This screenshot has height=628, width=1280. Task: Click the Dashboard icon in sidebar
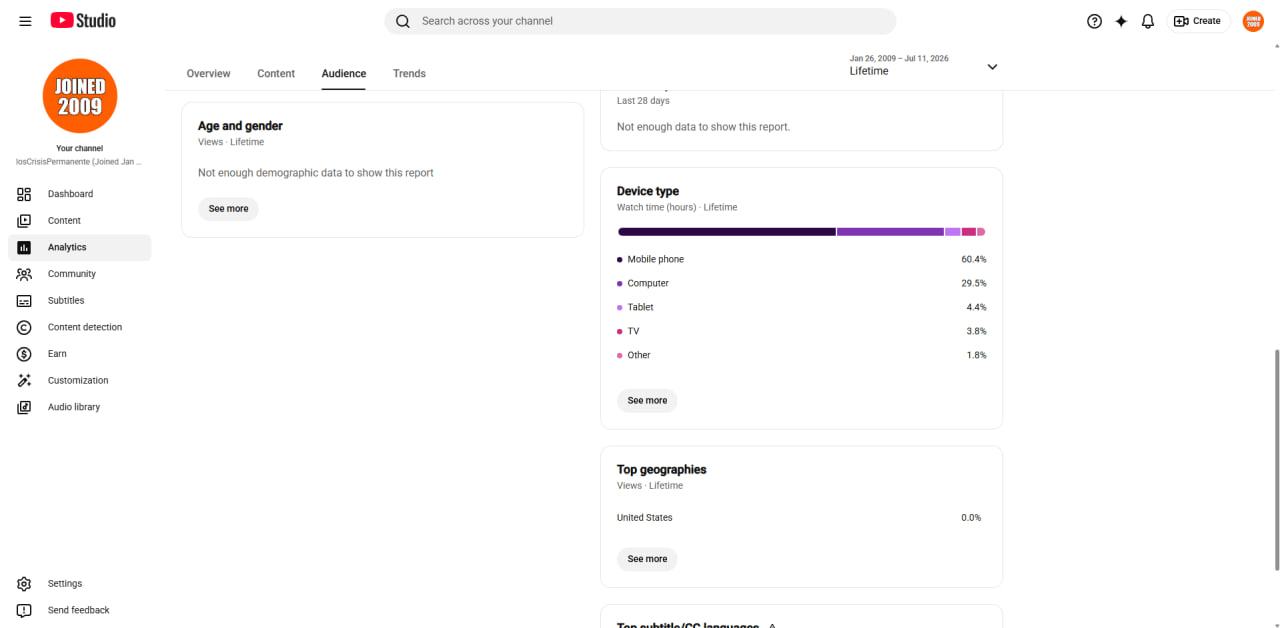click(x=24, y=194)
